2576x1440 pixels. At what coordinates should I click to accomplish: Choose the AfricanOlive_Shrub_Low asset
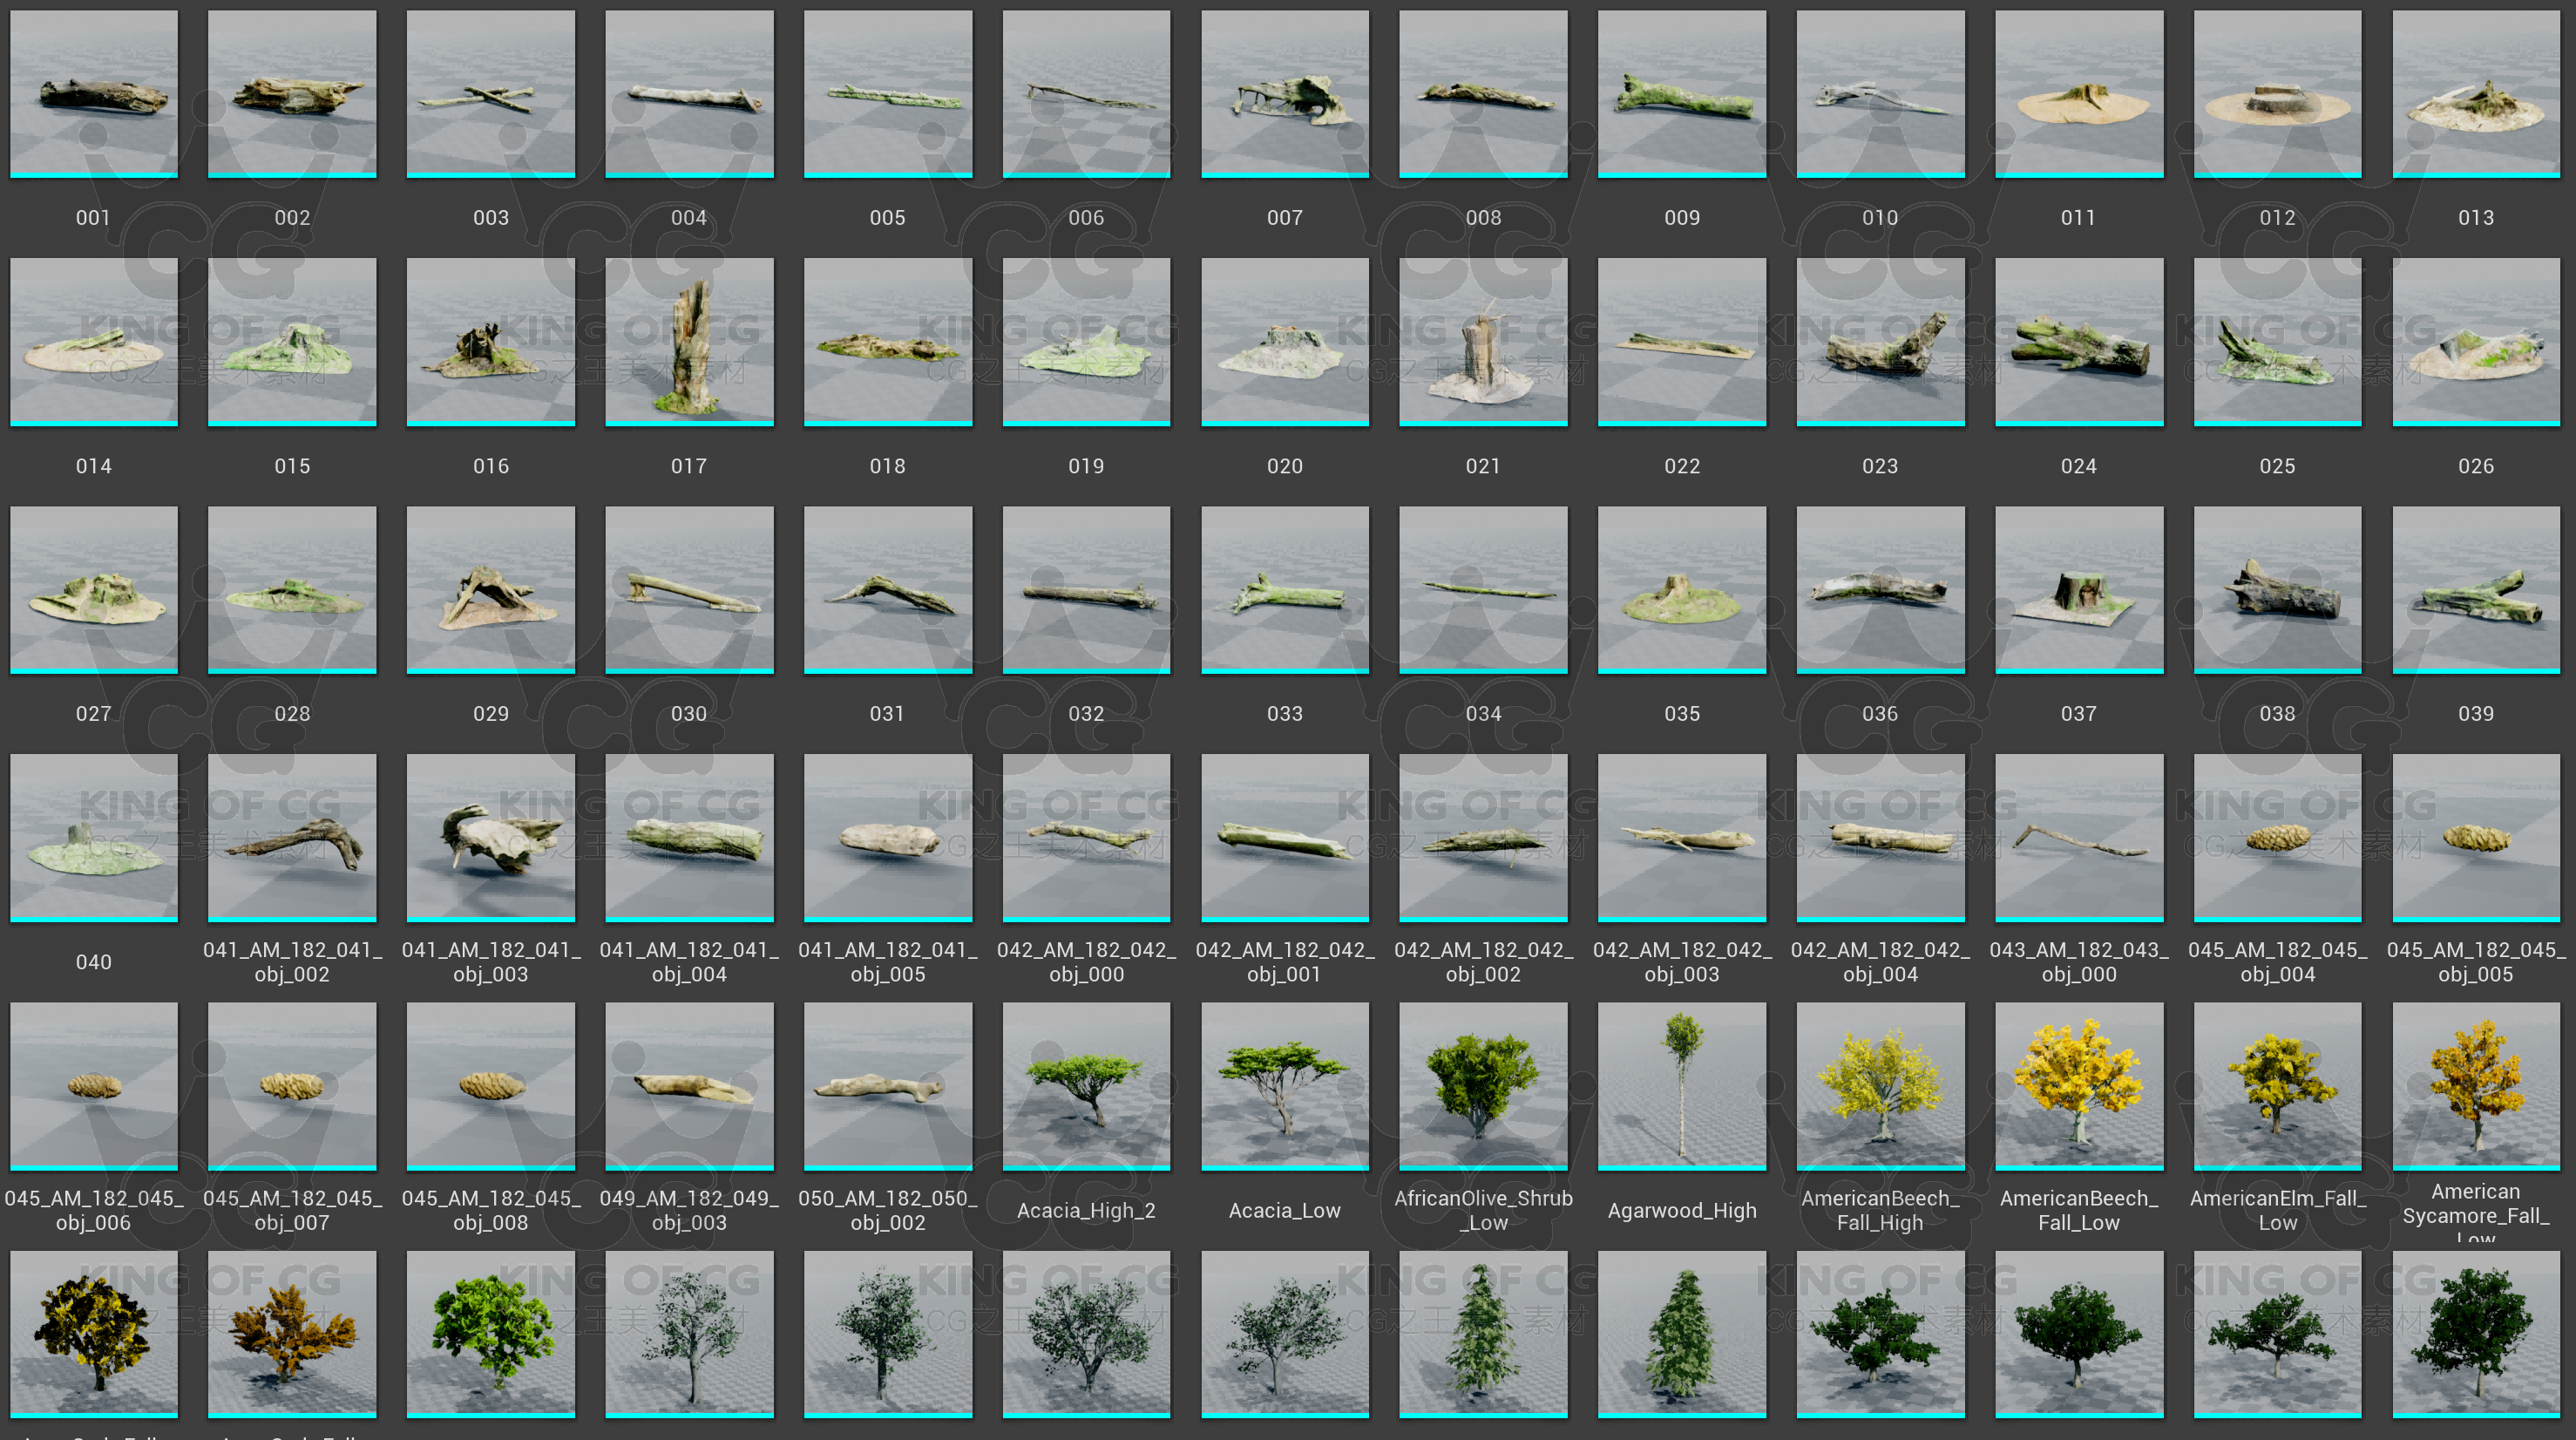pos(1483,1086)
